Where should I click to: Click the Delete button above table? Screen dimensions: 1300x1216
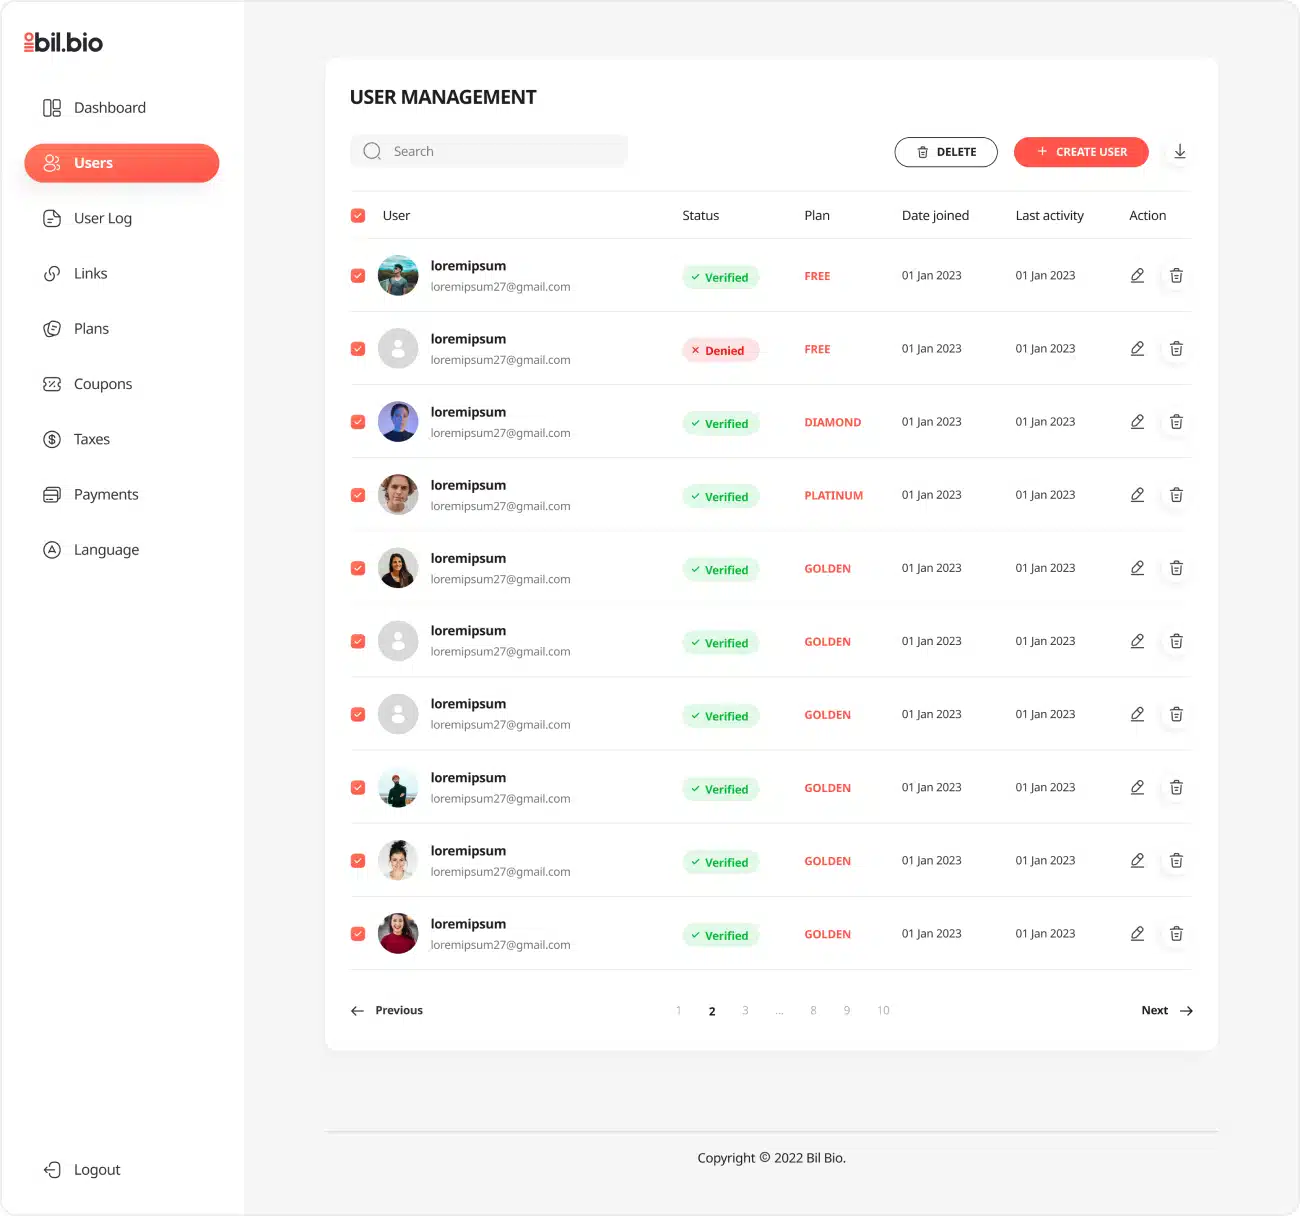click(945, 152)
